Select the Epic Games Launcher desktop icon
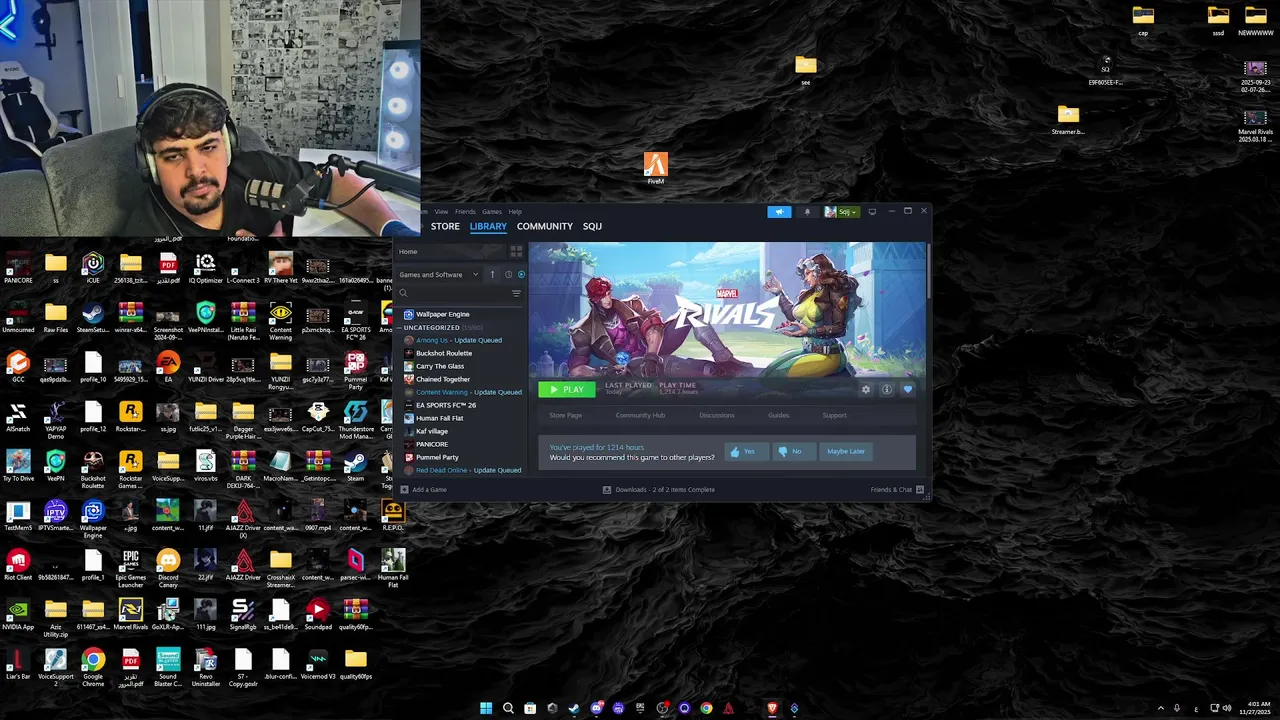 point(131,567)
